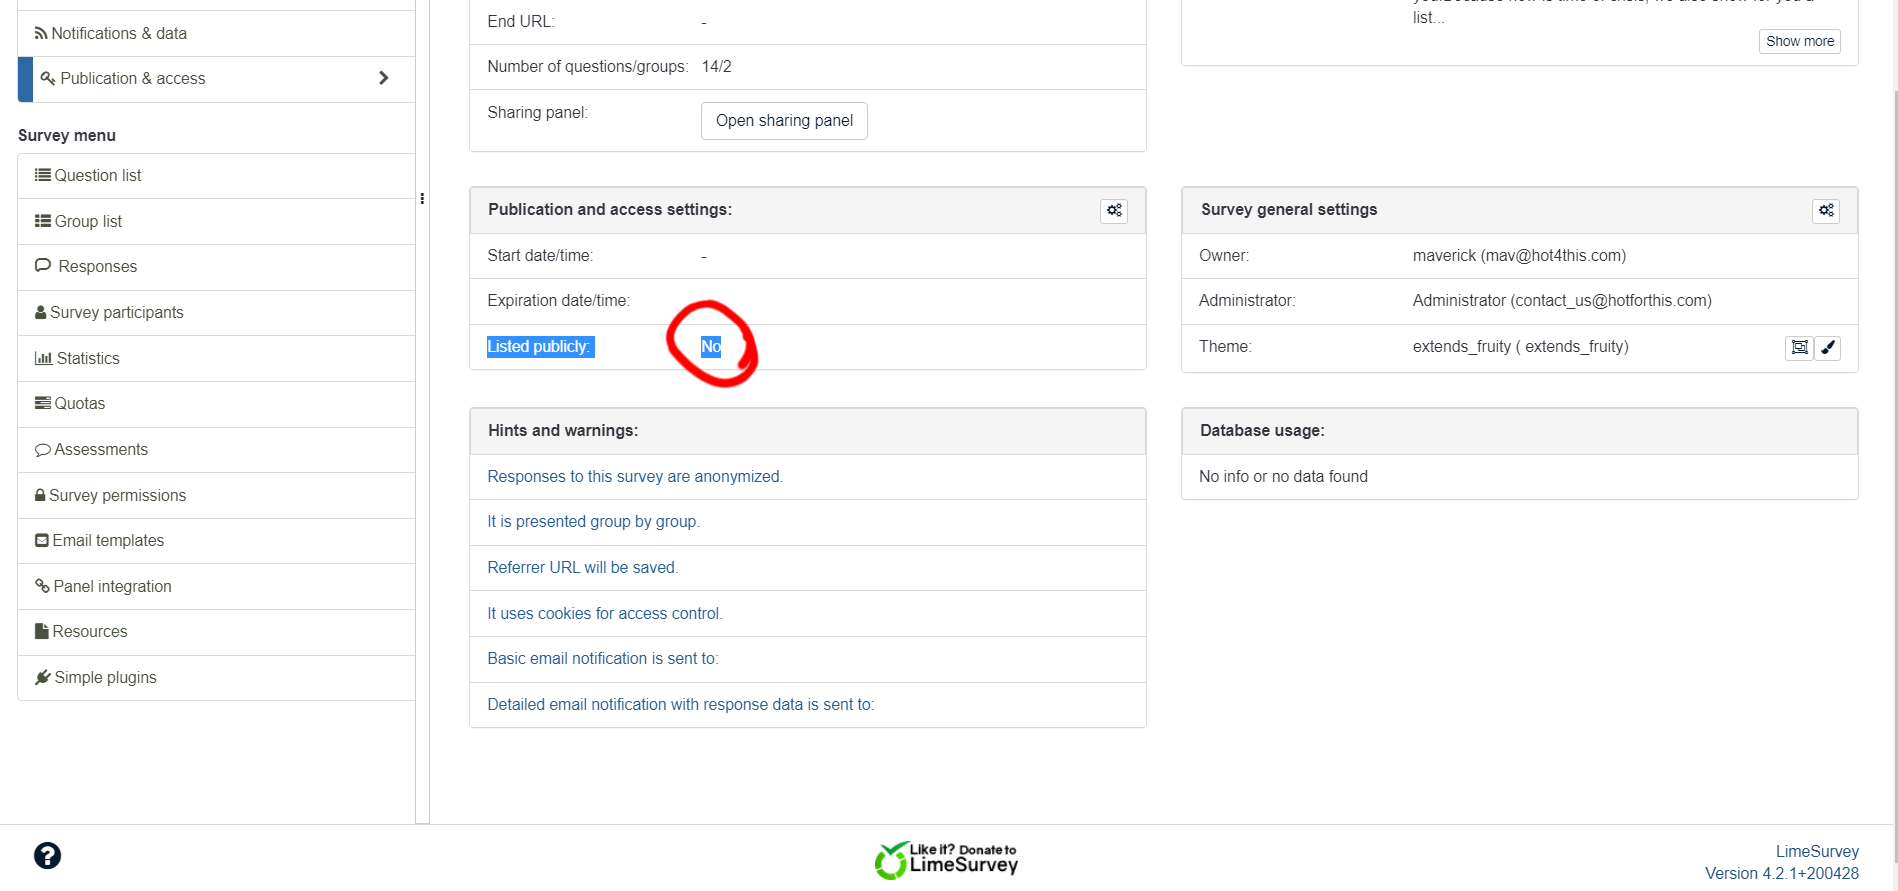Click the highlighted 'Listed publicly:' label

point(540,347)
